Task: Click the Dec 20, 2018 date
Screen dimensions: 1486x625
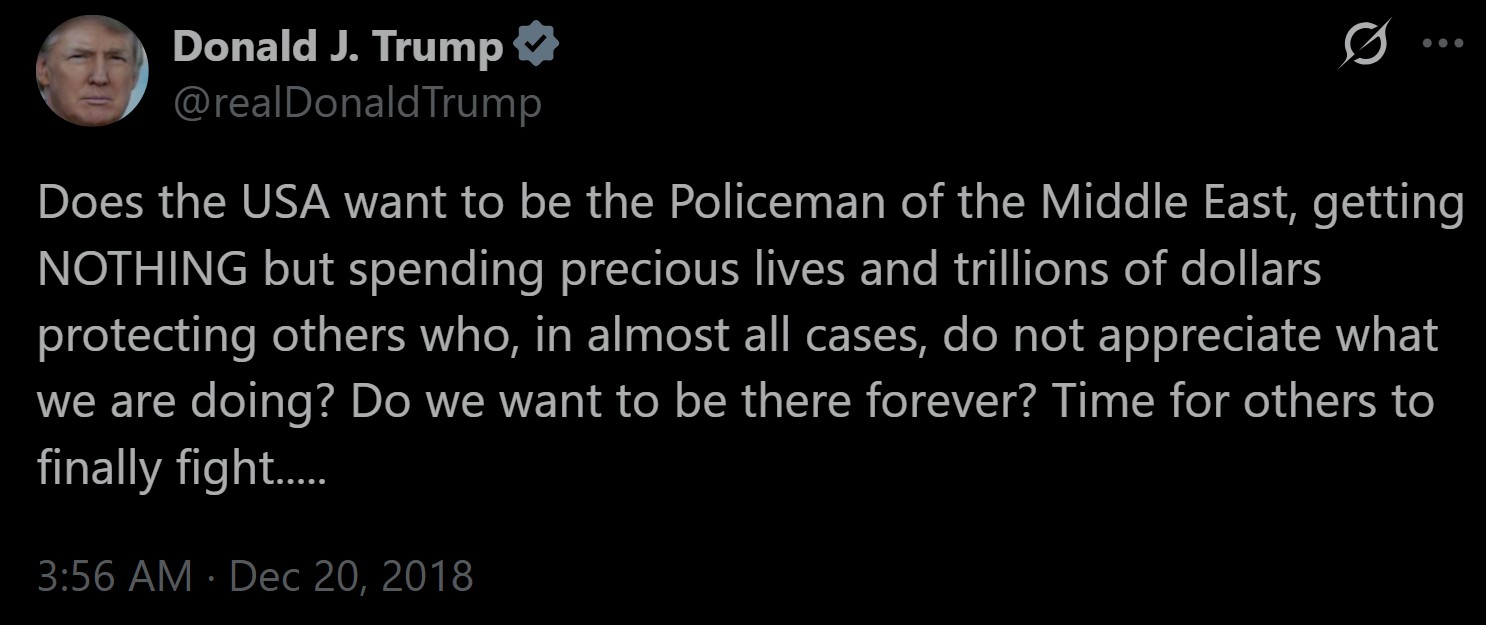Action: [351, 577]
